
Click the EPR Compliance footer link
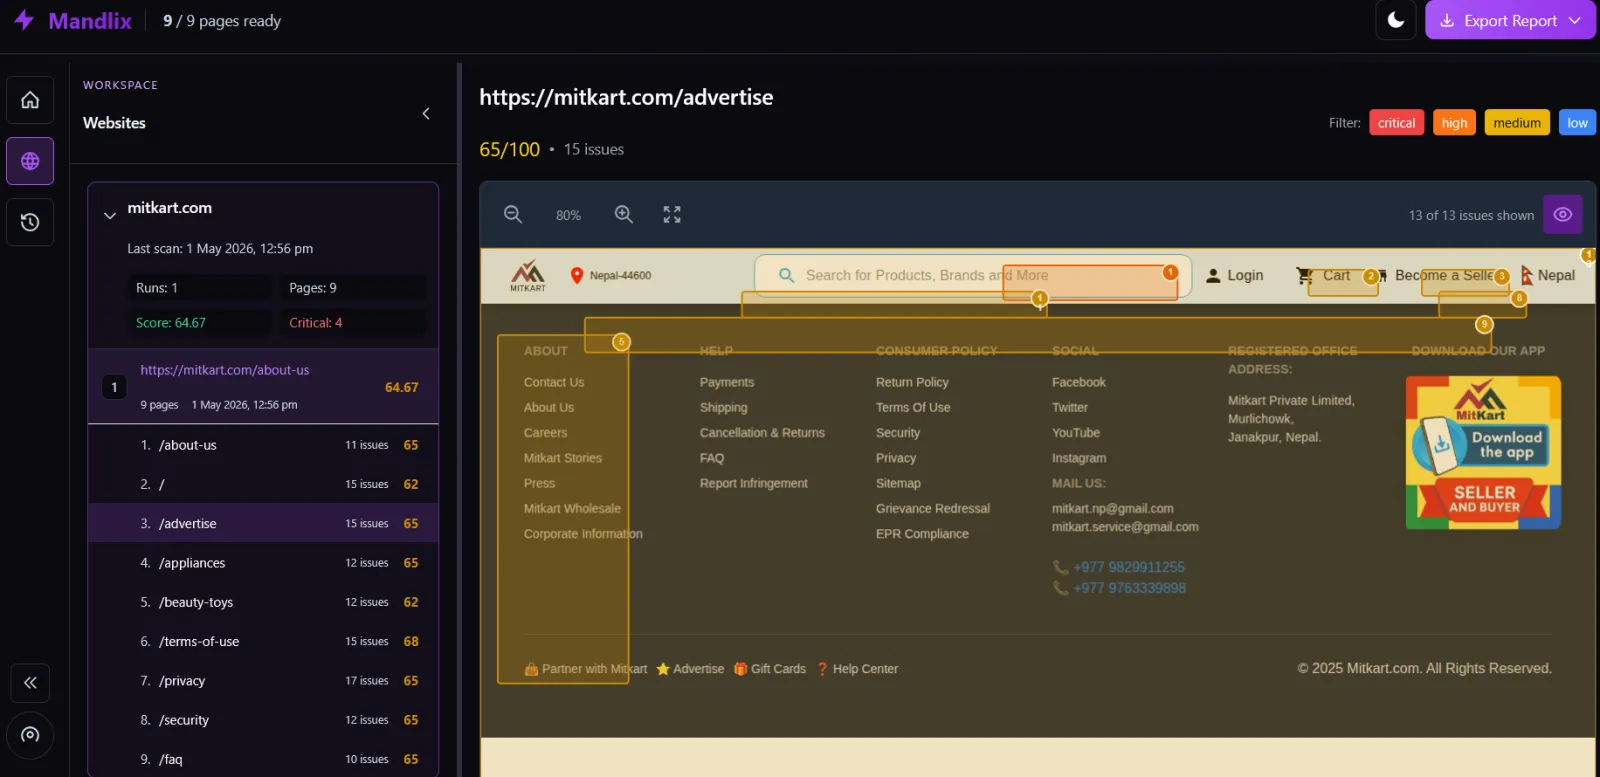click(922, 534)
